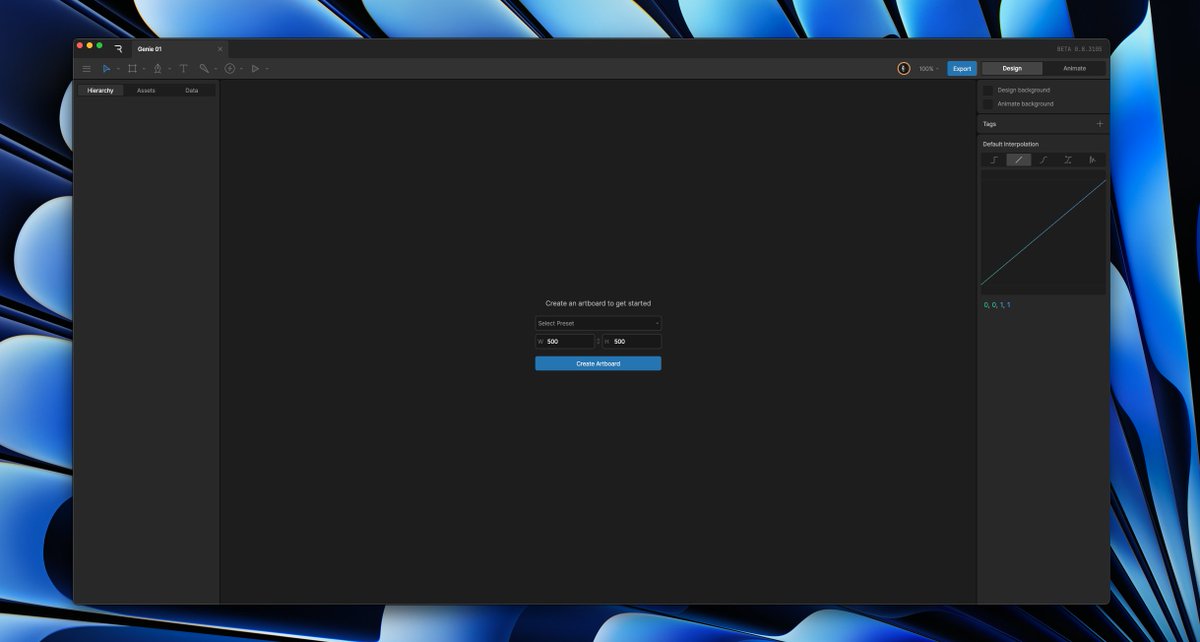Click the orange-ringed user avatar

click(904, 69)
